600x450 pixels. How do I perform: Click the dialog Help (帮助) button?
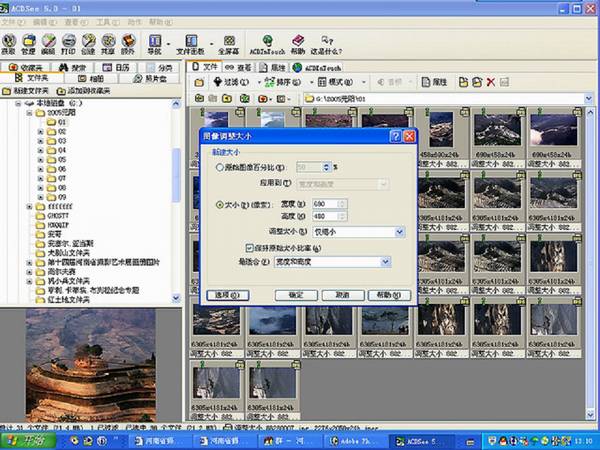click(389, 295)
